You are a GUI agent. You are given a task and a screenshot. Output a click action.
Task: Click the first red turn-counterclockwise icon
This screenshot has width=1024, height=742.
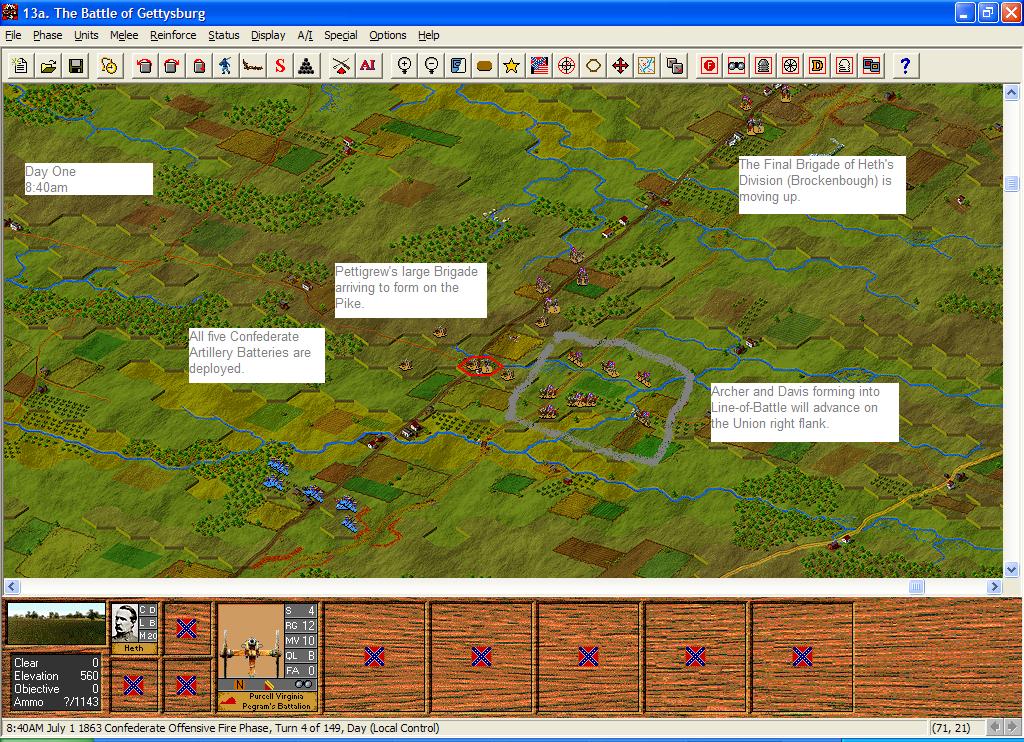click(x=144, y=65)
